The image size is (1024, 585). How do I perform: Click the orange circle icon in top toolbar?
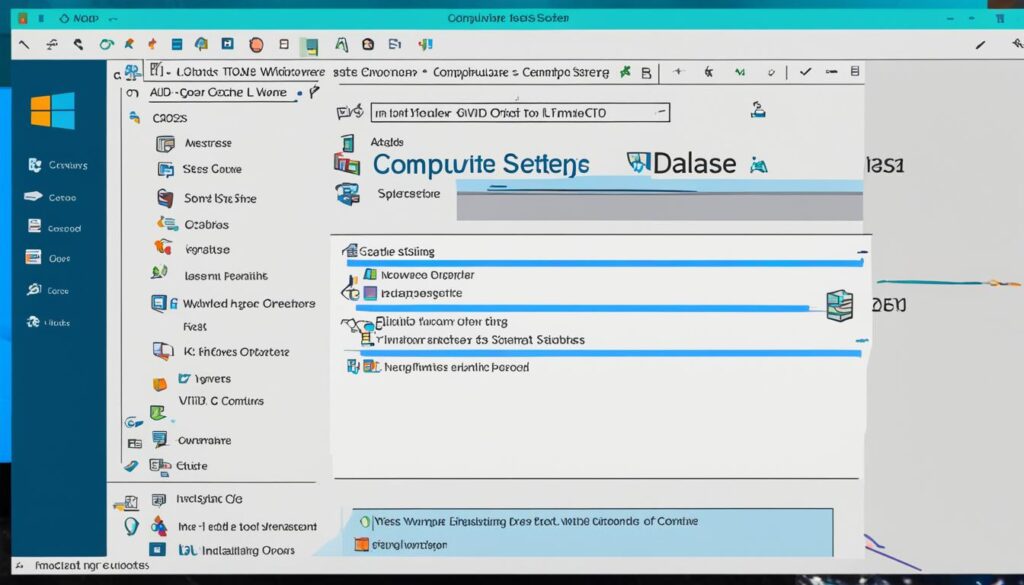pos(256,44)
